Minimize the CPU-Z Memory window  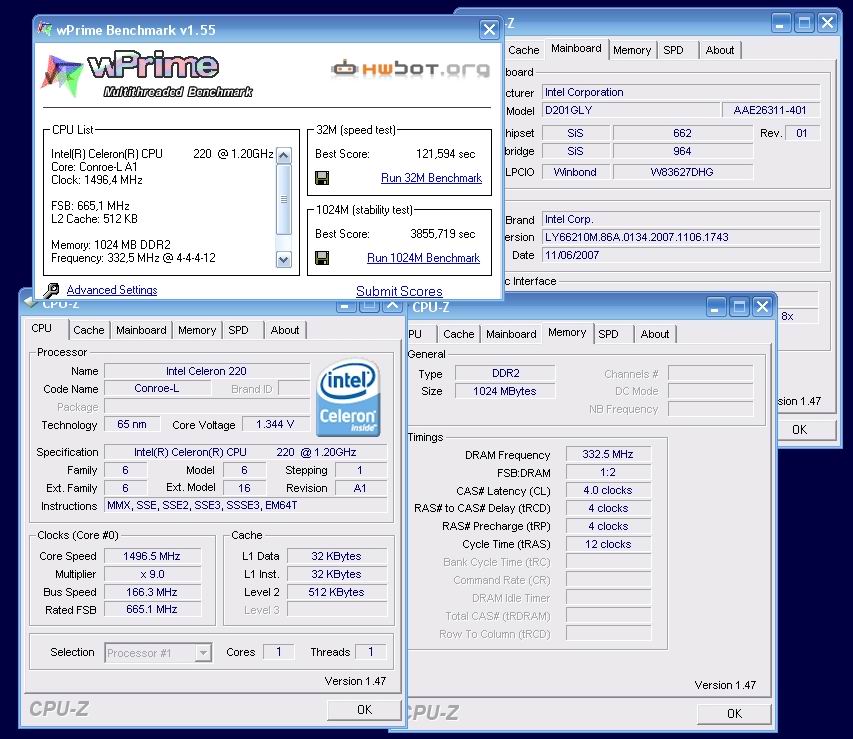click(x=715, y=307)
